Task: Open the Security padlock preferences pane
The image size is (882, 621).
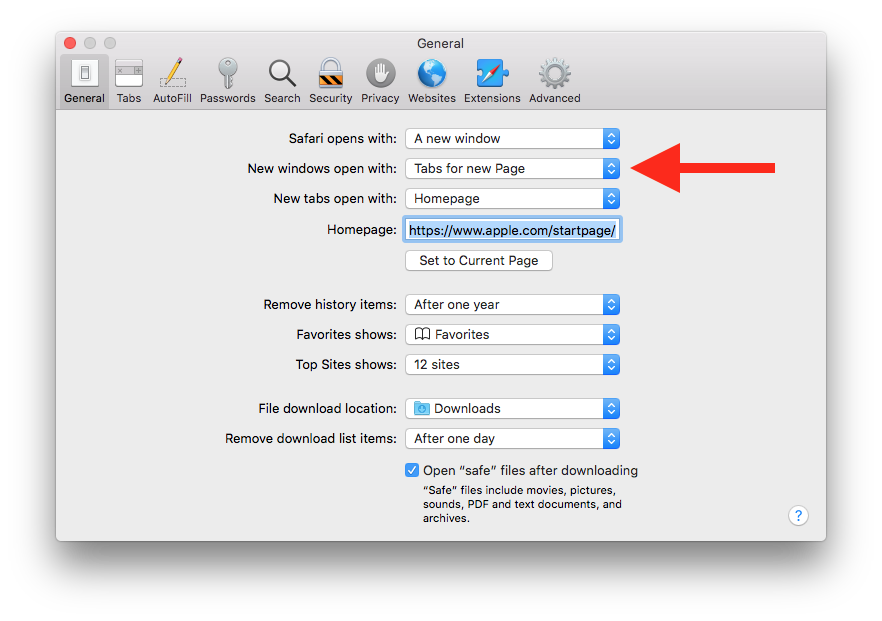Action: (x=331, y=81)
